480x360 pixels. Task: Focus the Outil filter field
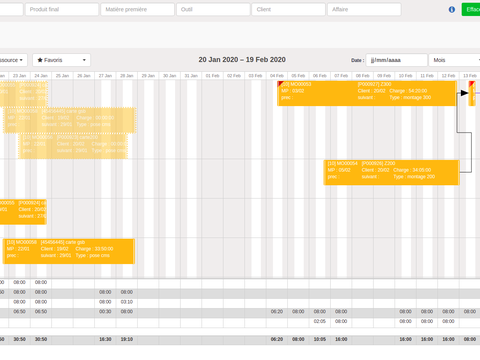(x=213, y=9)
